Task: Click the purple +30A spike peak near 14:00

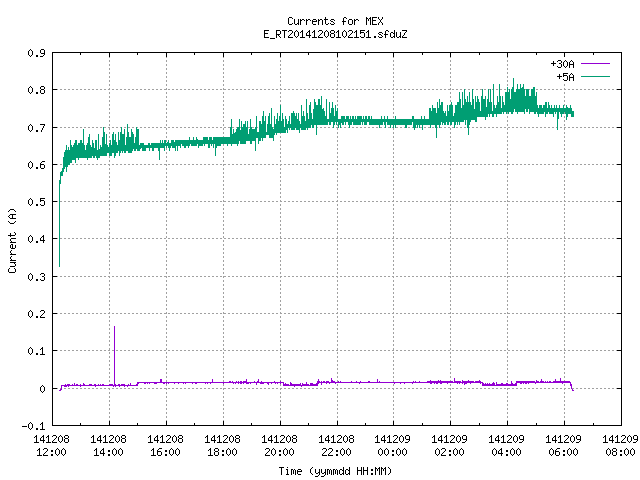Action: pyautogui.click(x=114, y=327)
